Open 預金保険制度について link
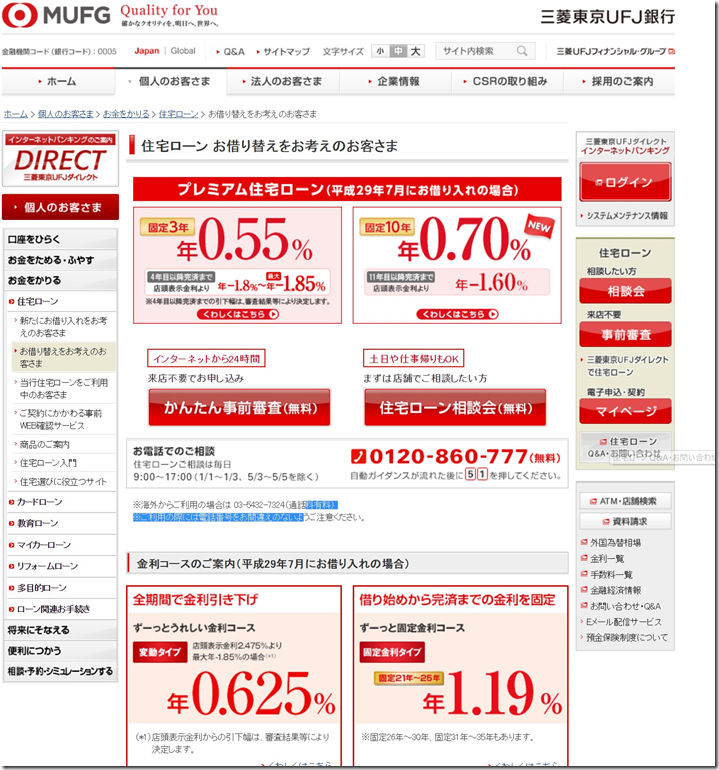 coord(624,637)
